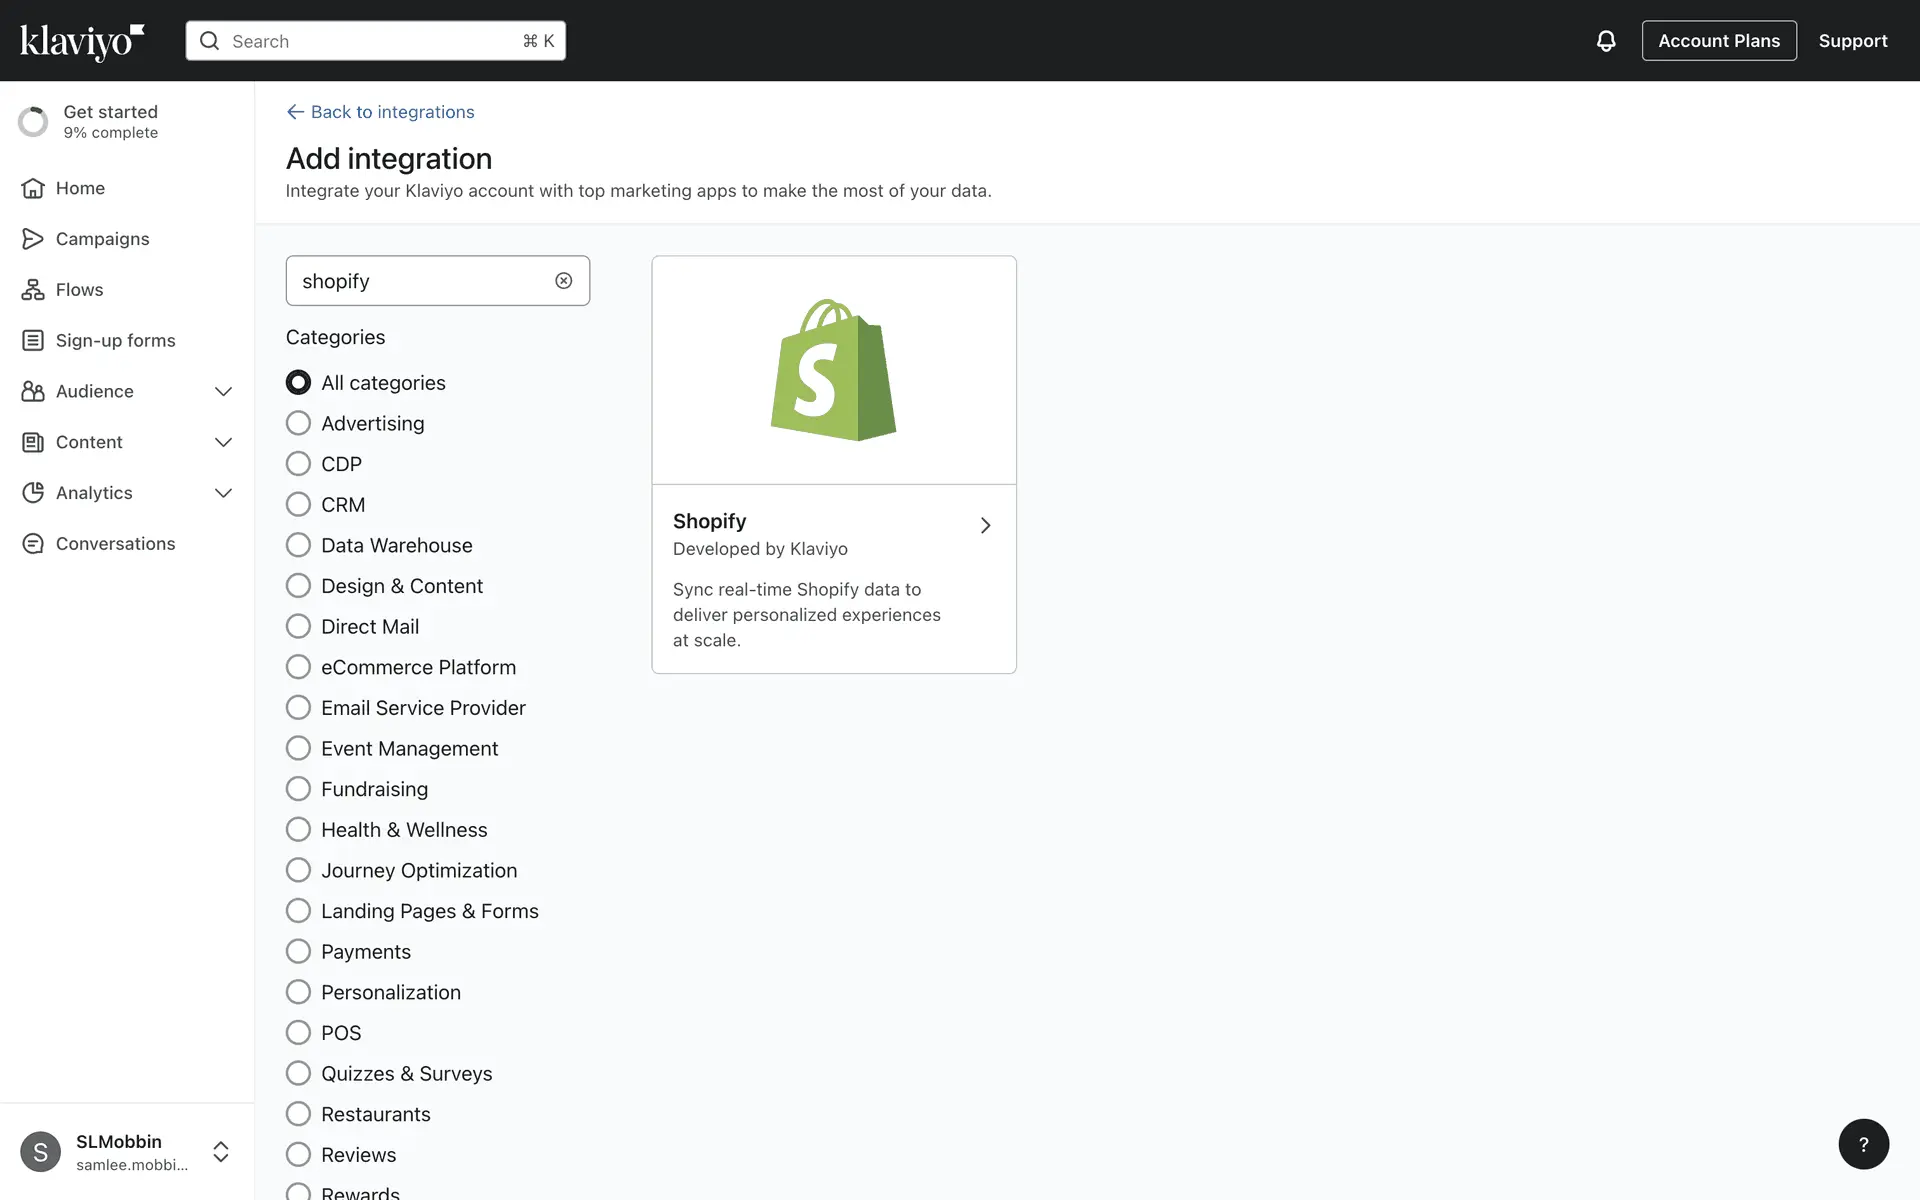
Task: Open the notifications bell
Action: tap(1605, 41)
